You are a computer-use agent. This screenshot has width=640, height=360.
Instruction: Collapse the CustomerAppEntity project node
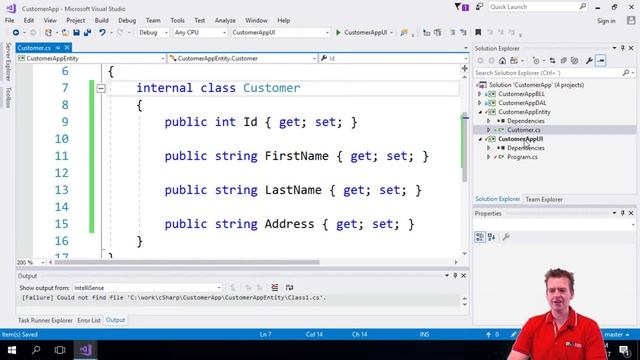coord(480,112)
